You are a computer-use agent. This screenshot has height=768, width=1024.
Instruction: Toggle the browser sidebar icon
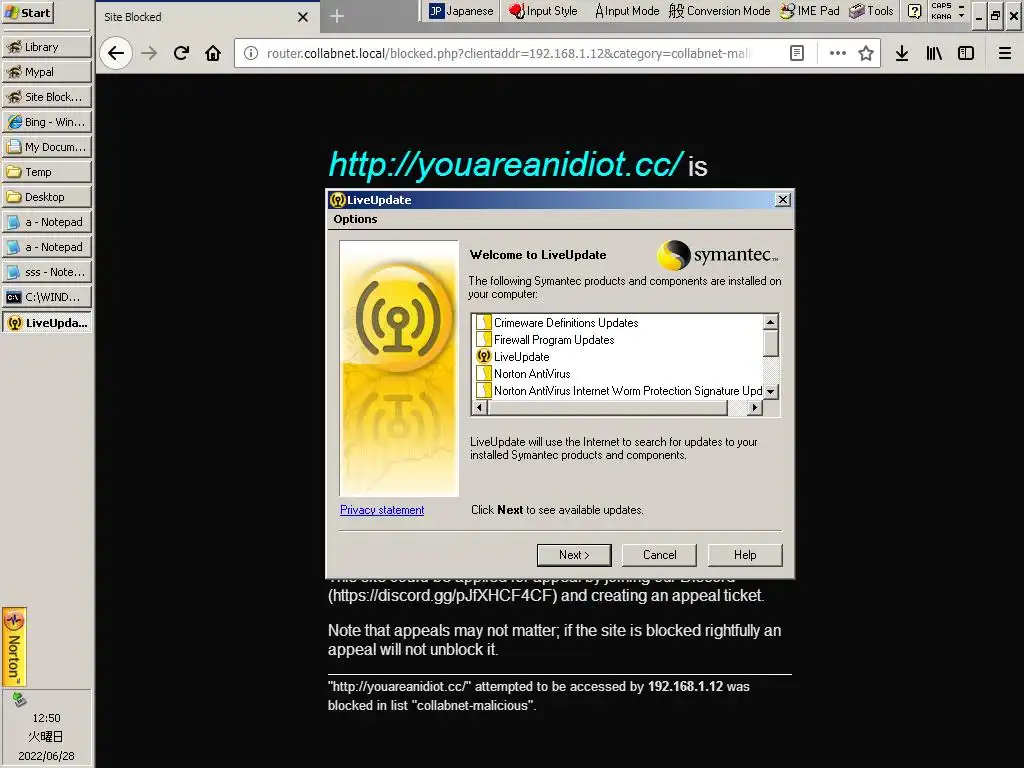[966, 54]
